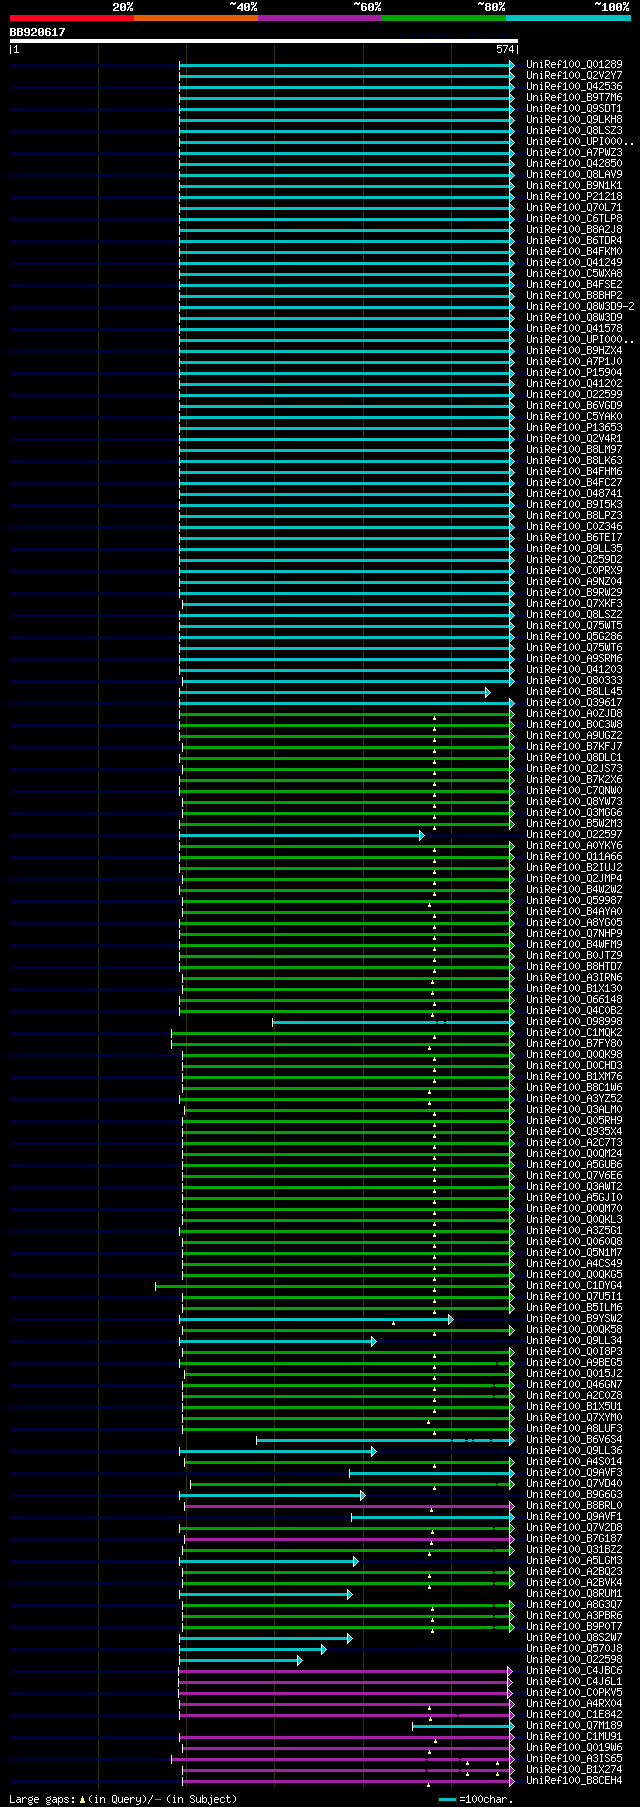
Task: Select hit label UniRef100_B9RW29
Action: pos(574,593)
